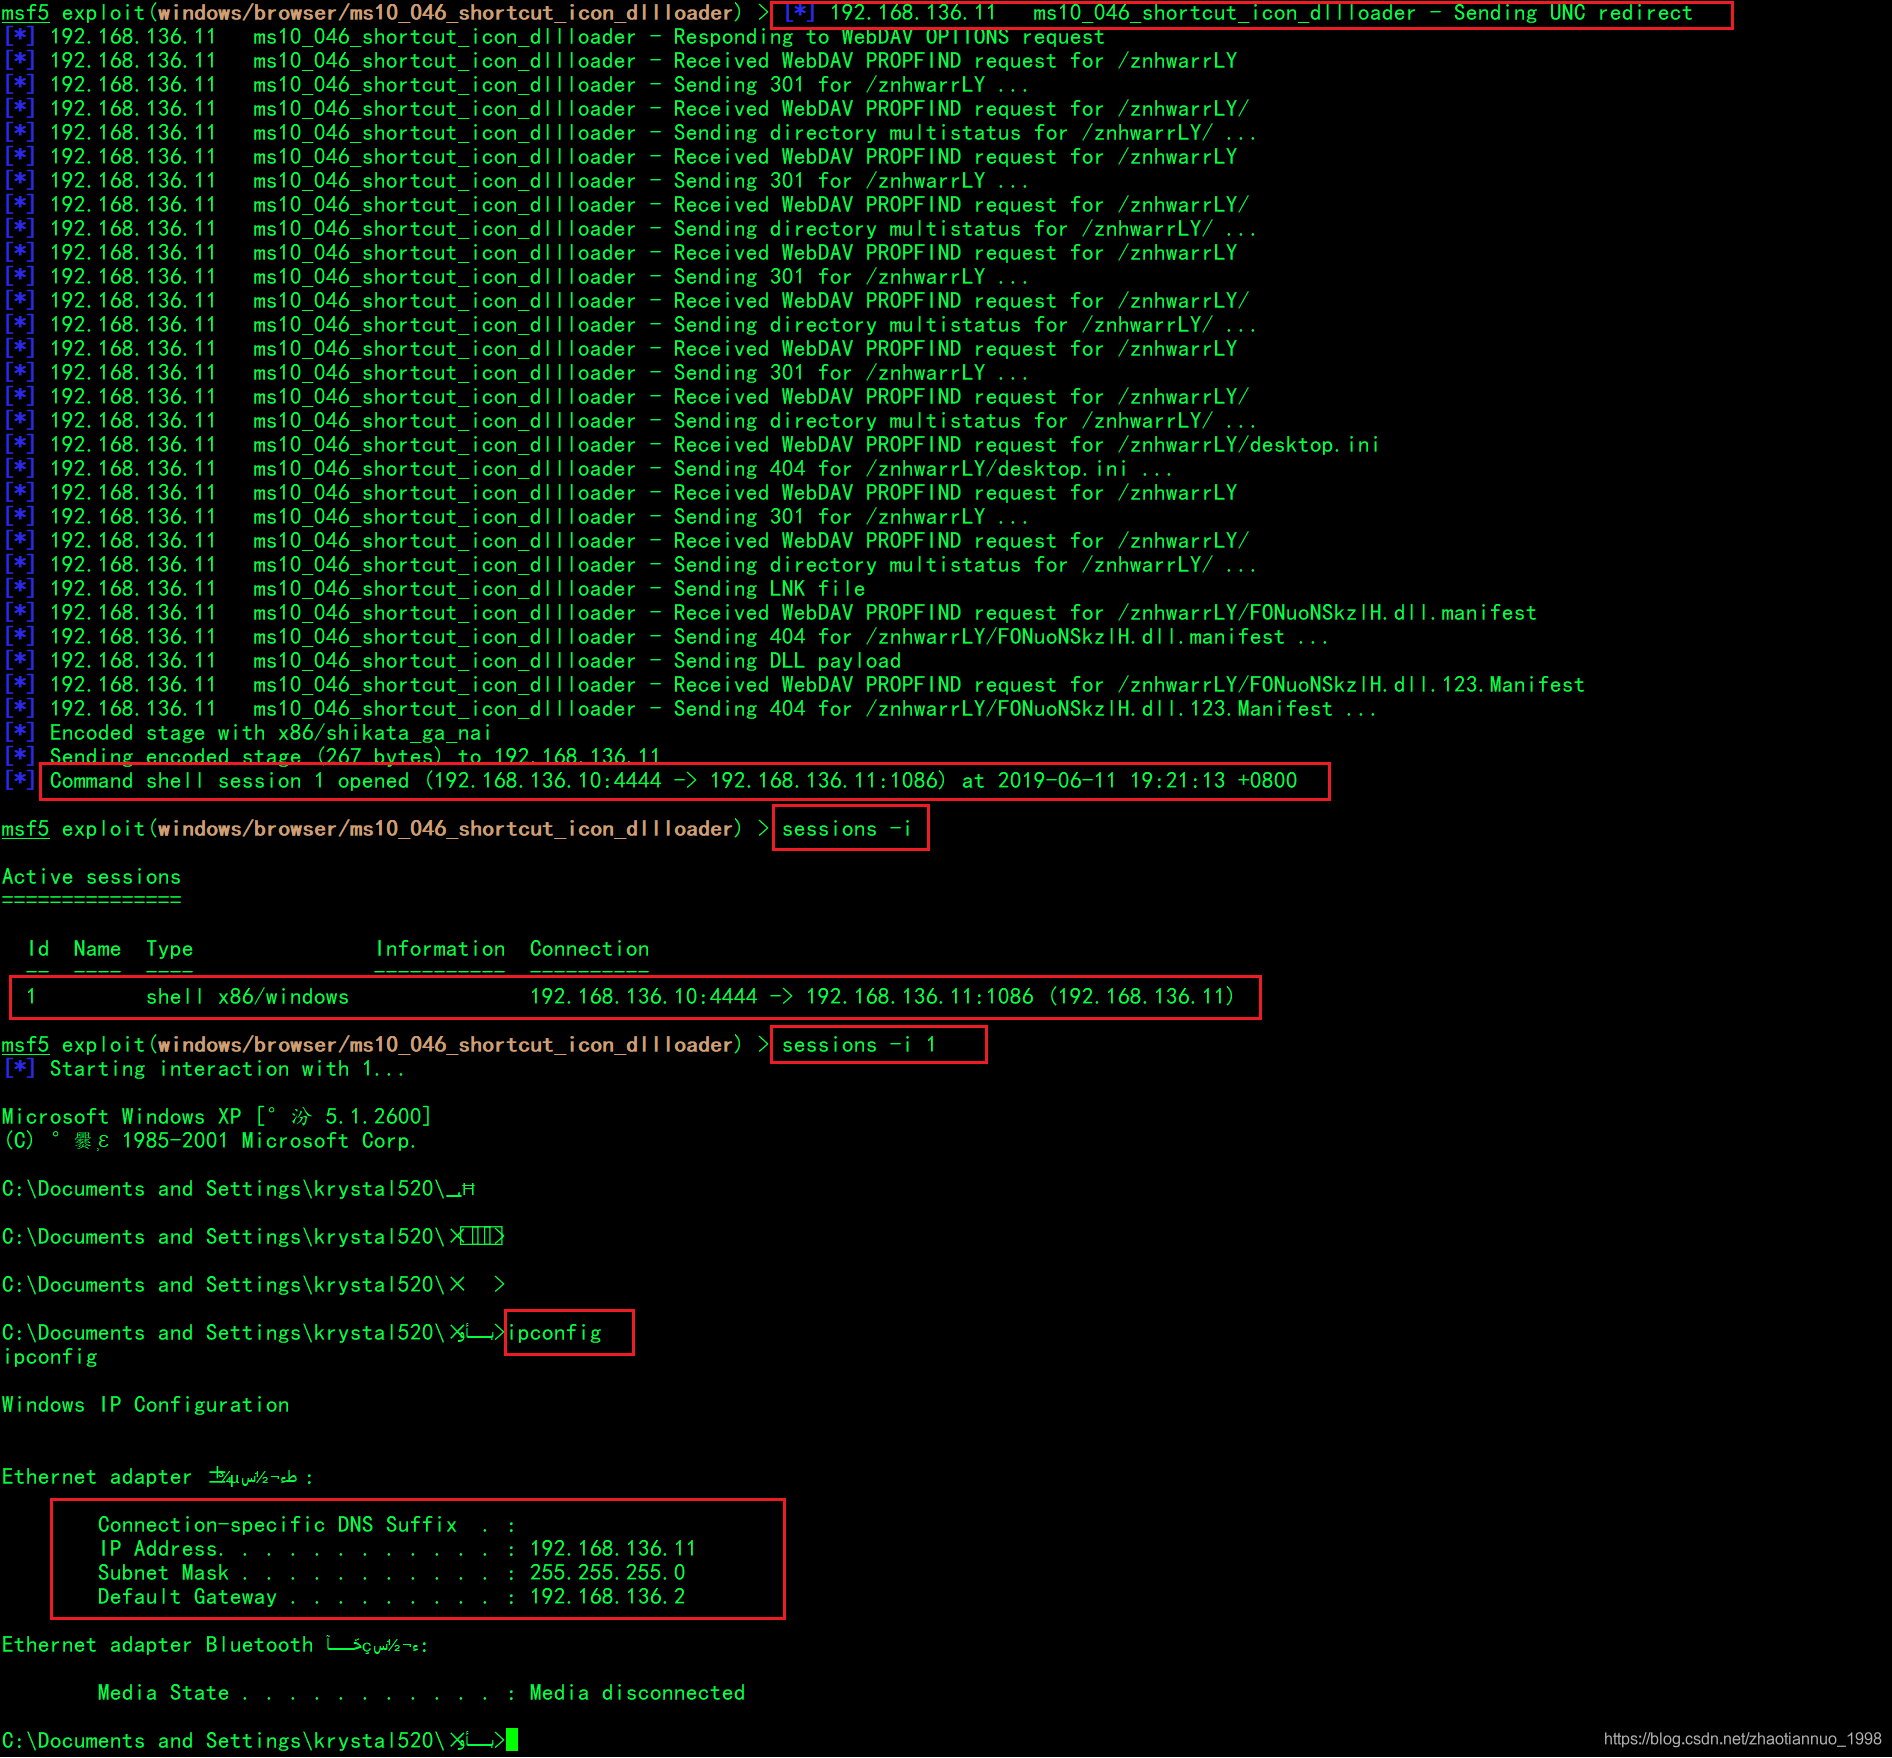
Task: Click the Subnet Mask value 255.255.255.0
Action: [x=607, y=1573]
